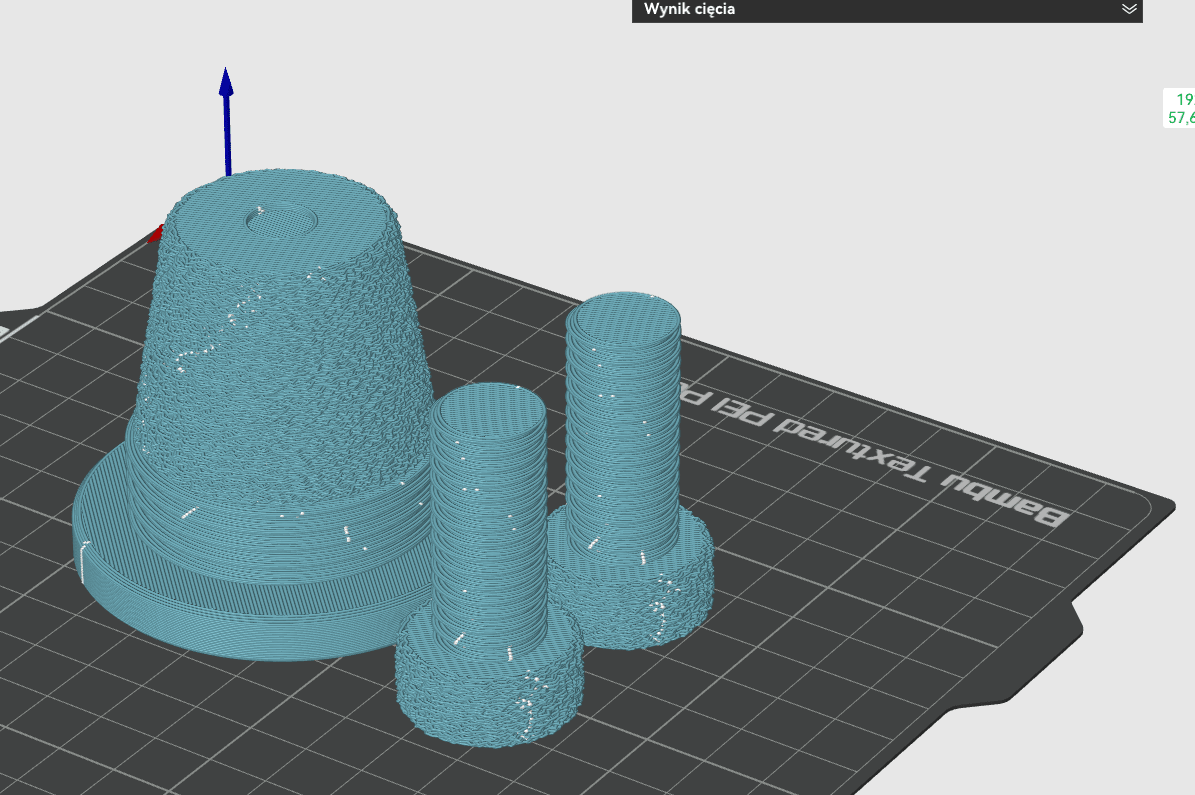Viewport: 1195px width, 795px height.
Task: Expand the Wynik cięcia panel chevron
Action: coord(1129,9)
